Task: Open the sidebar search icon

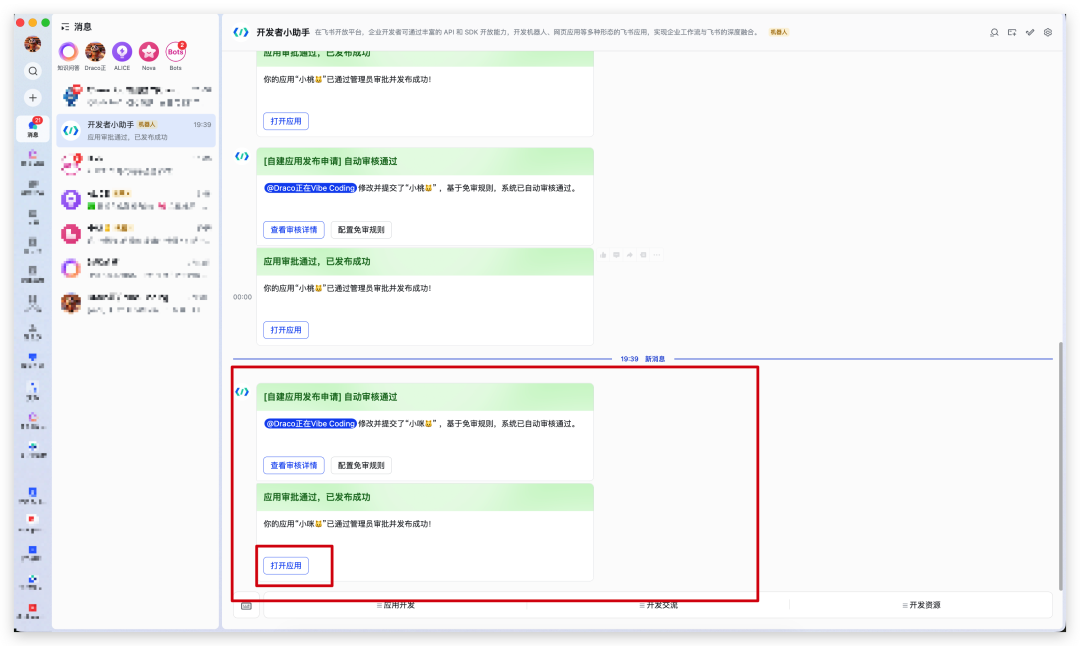Action: coord(33,71)
